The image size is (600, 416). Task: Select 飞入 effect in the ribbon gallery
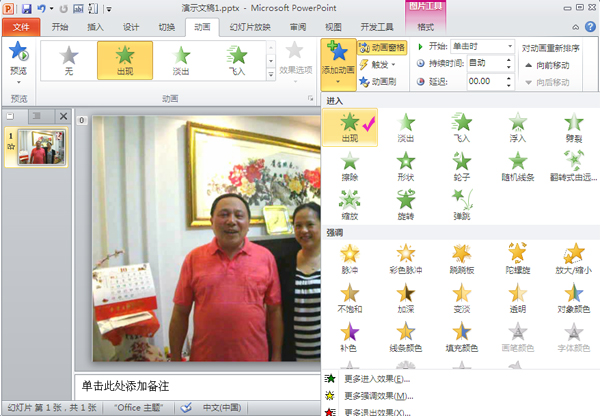237,60
